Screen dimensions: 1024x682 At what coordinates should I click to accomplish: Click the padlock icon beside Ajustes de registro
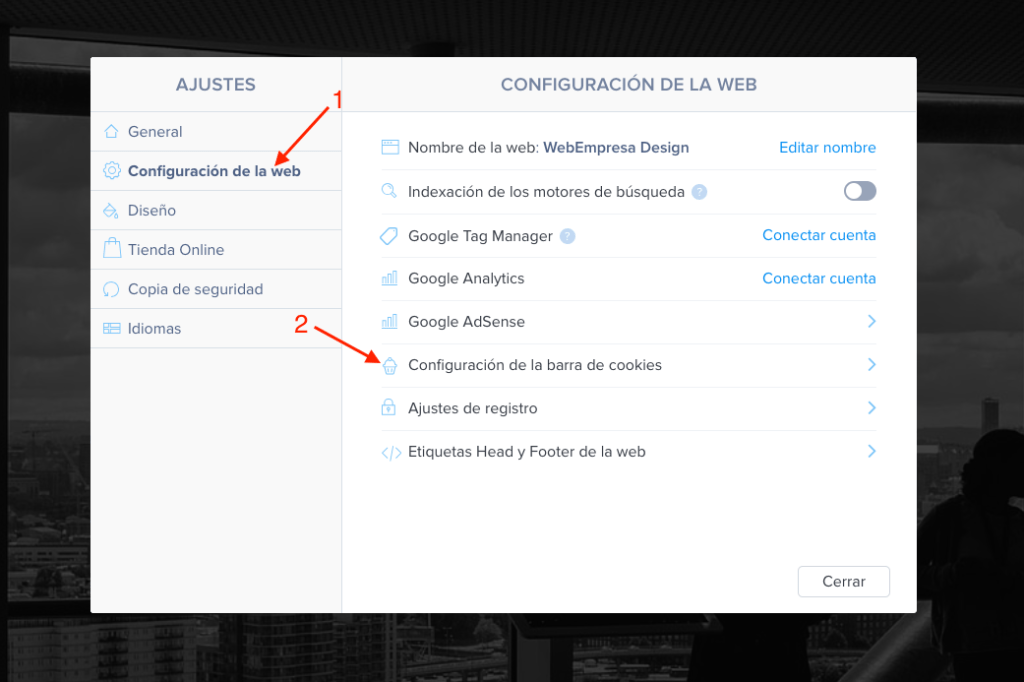pyautogui.click(x=389, y=407)
